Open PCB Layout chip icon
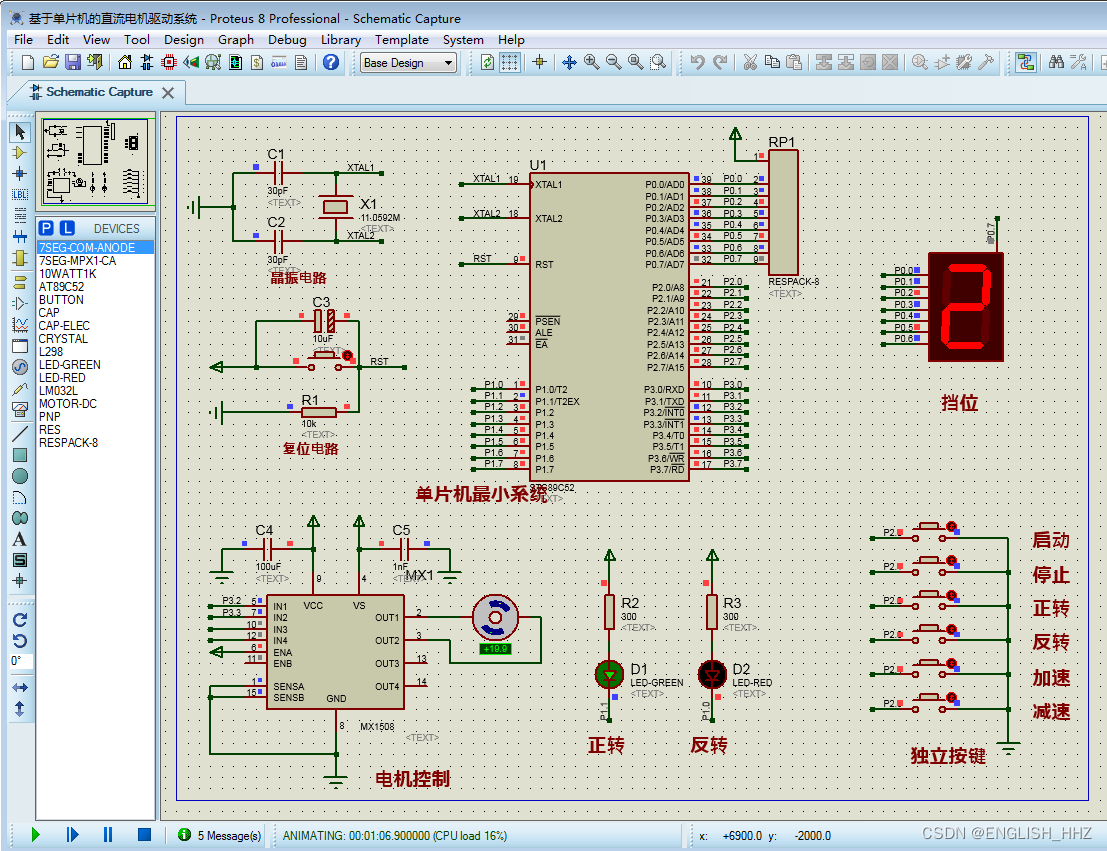The width and height of the screenshot is (1107, 851). point(169,63)
